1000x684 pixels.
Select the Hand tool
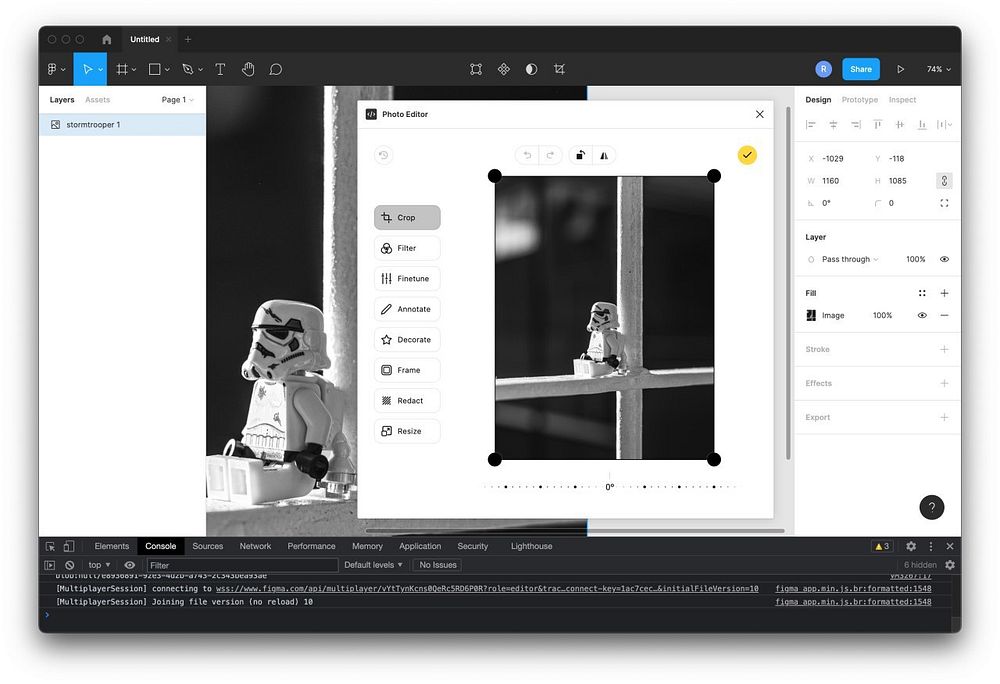248,69
